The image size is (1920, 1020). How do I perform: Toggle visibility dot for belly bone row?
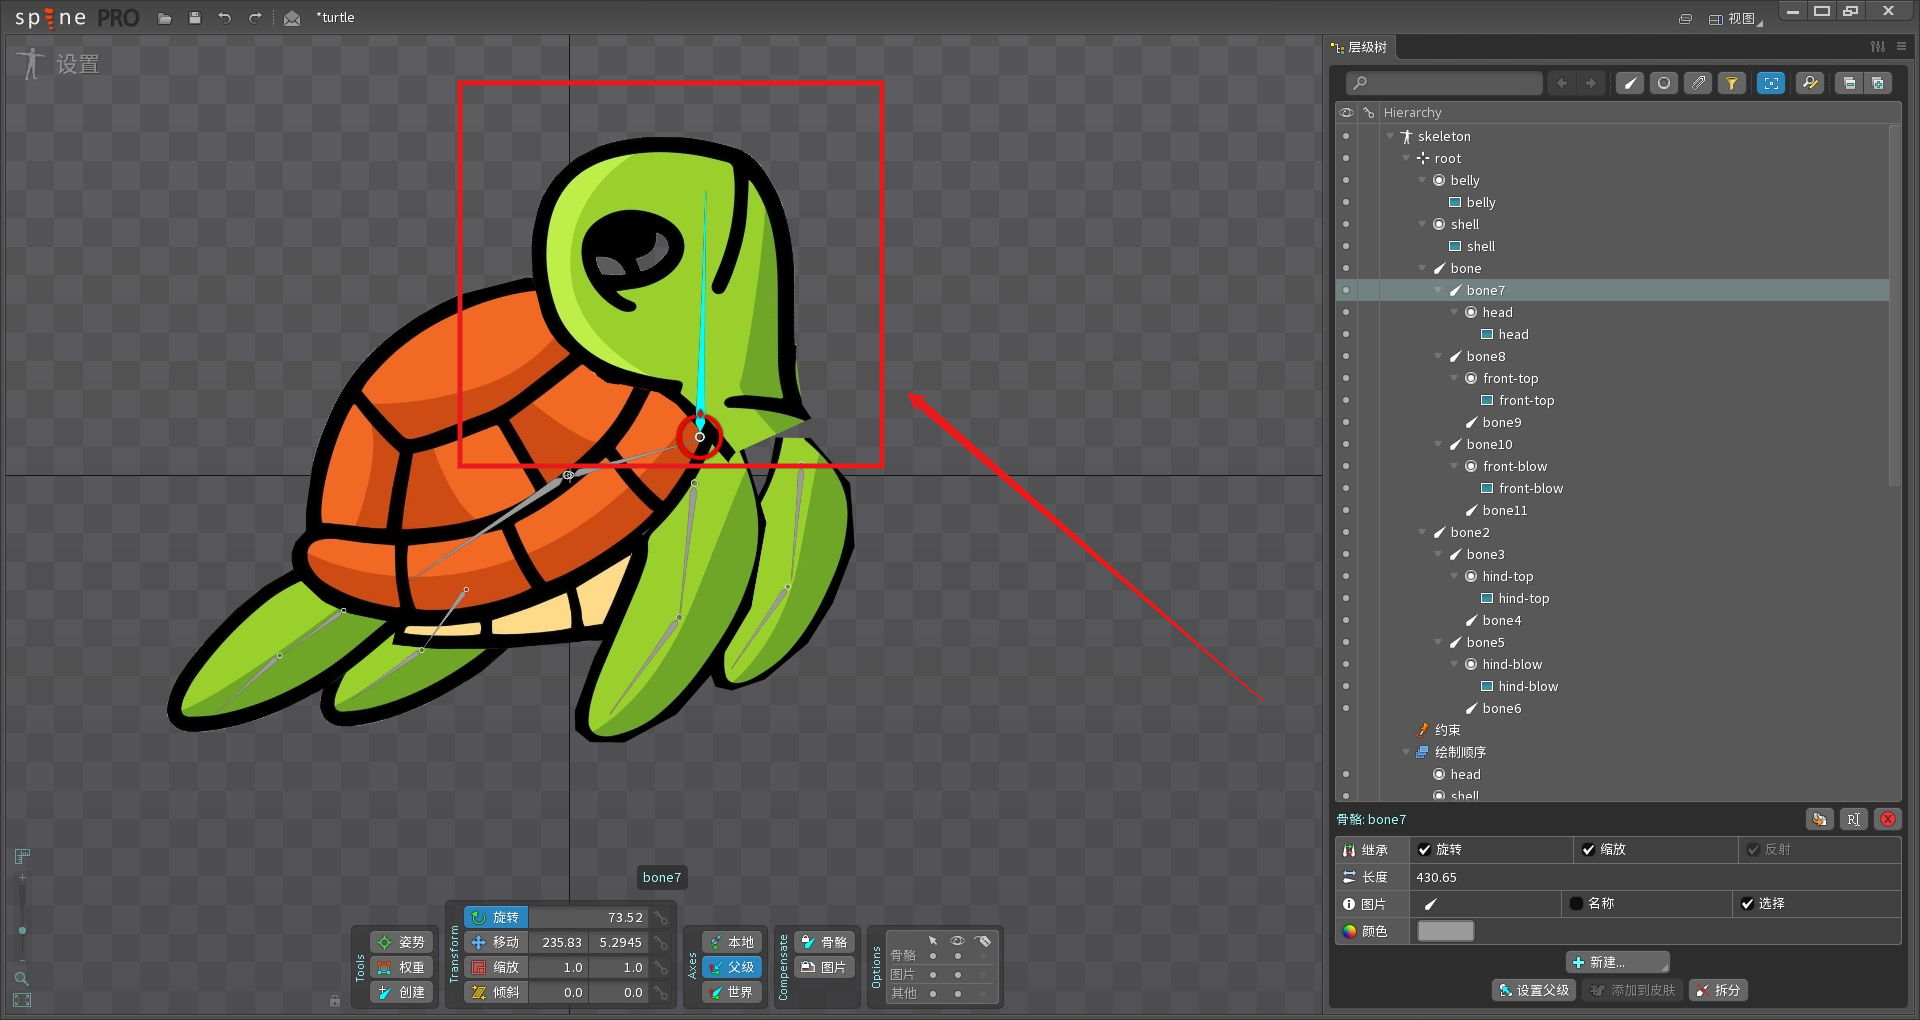click(1346, 180)
